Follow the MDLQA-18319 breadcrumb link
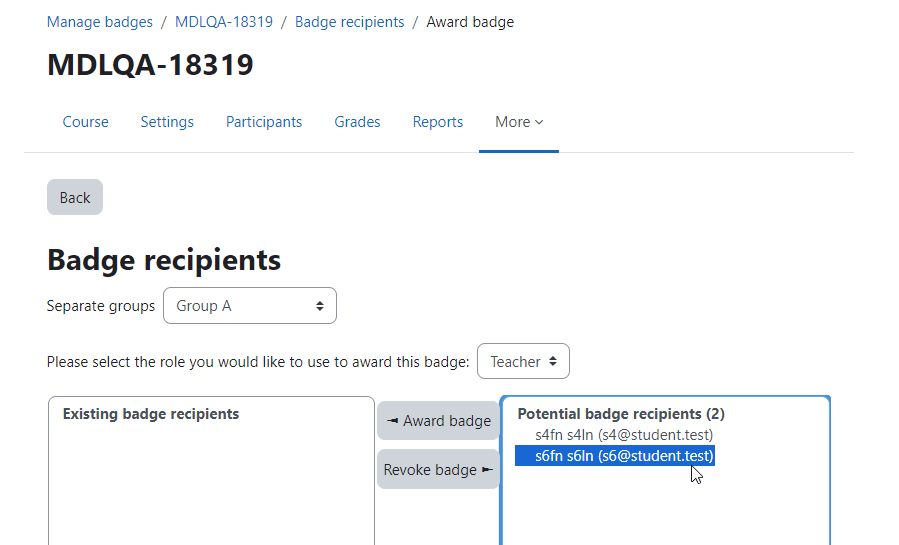The width and height of the screenshot is (899, 545). 224,22
